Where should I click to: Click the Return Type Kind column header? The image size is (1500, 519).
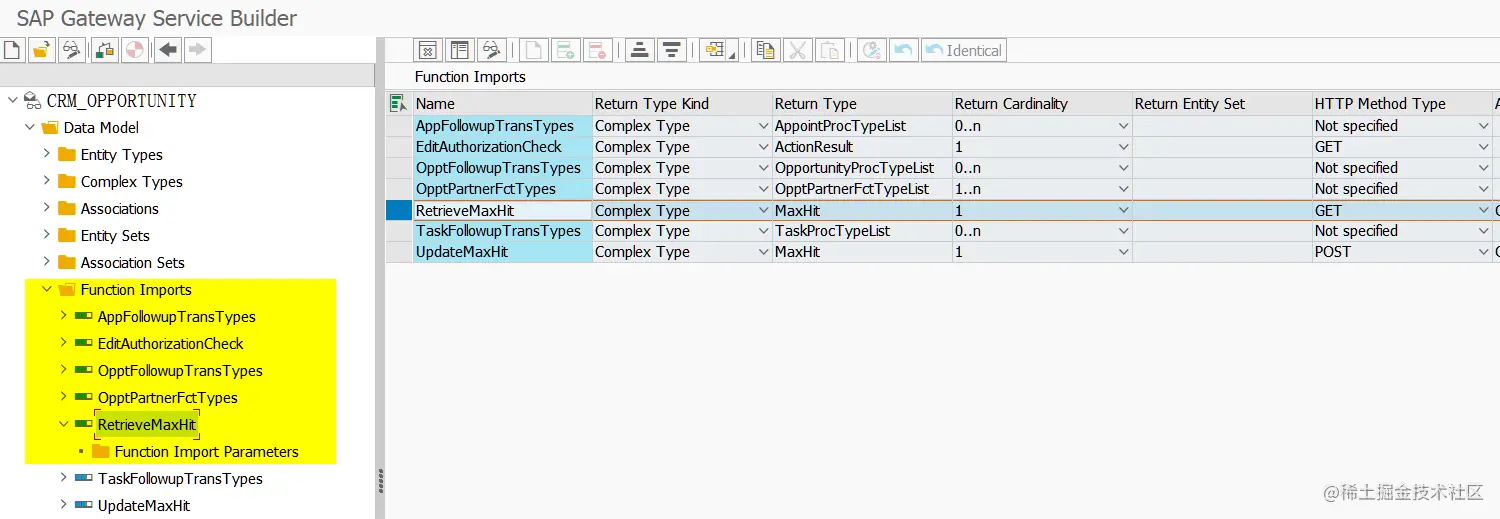tap(683, 103)
